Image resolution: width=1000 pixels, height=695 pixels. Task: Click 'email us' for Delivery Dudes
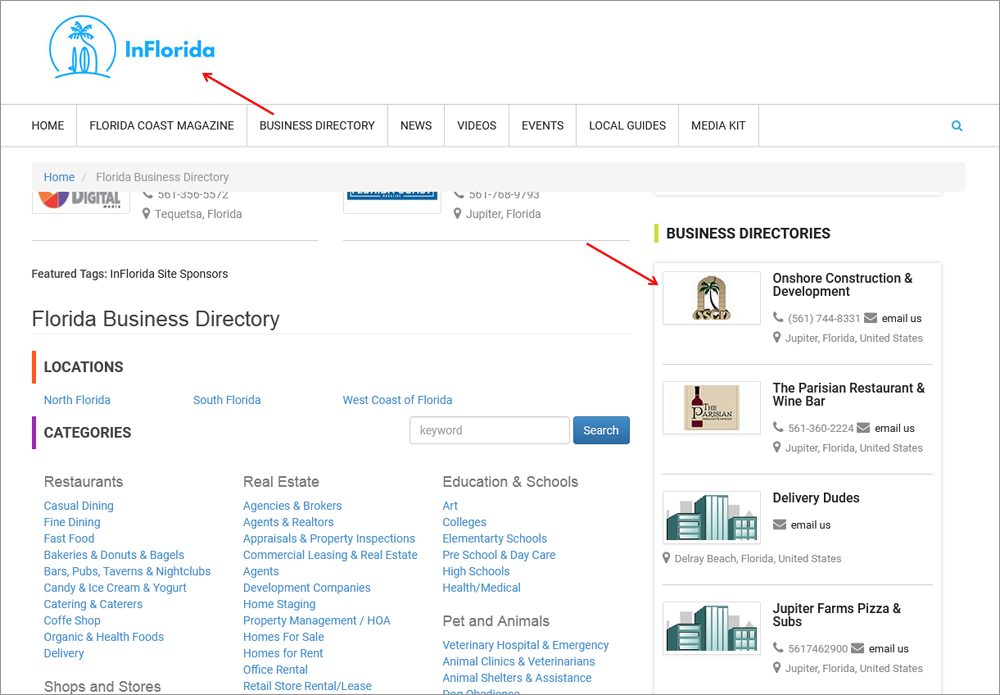tap(810, 524)
